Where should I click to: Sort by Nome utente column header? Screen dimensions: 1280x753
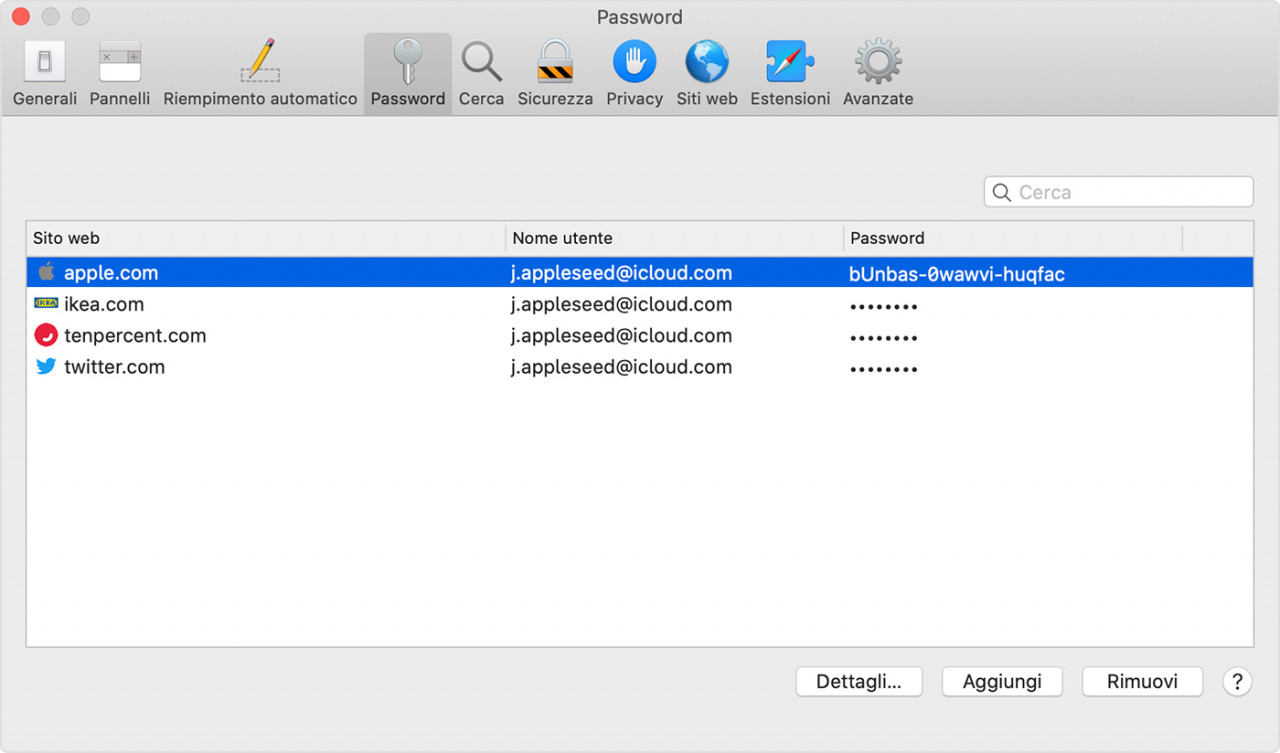tap(675, 238)
